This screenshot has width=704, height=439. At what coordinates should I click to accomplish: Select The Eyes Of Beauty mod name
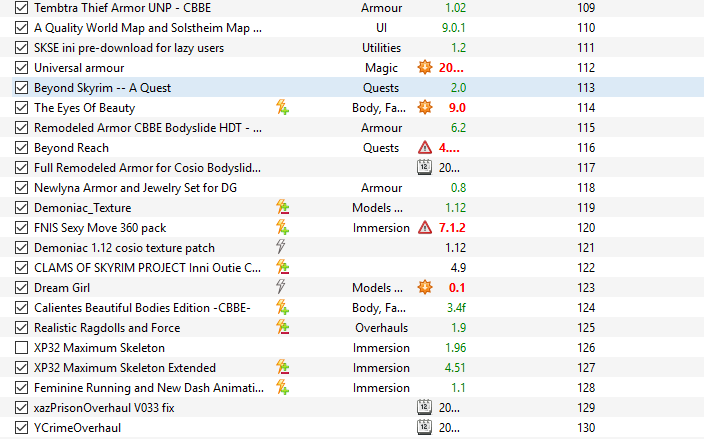tap(84, 108)
